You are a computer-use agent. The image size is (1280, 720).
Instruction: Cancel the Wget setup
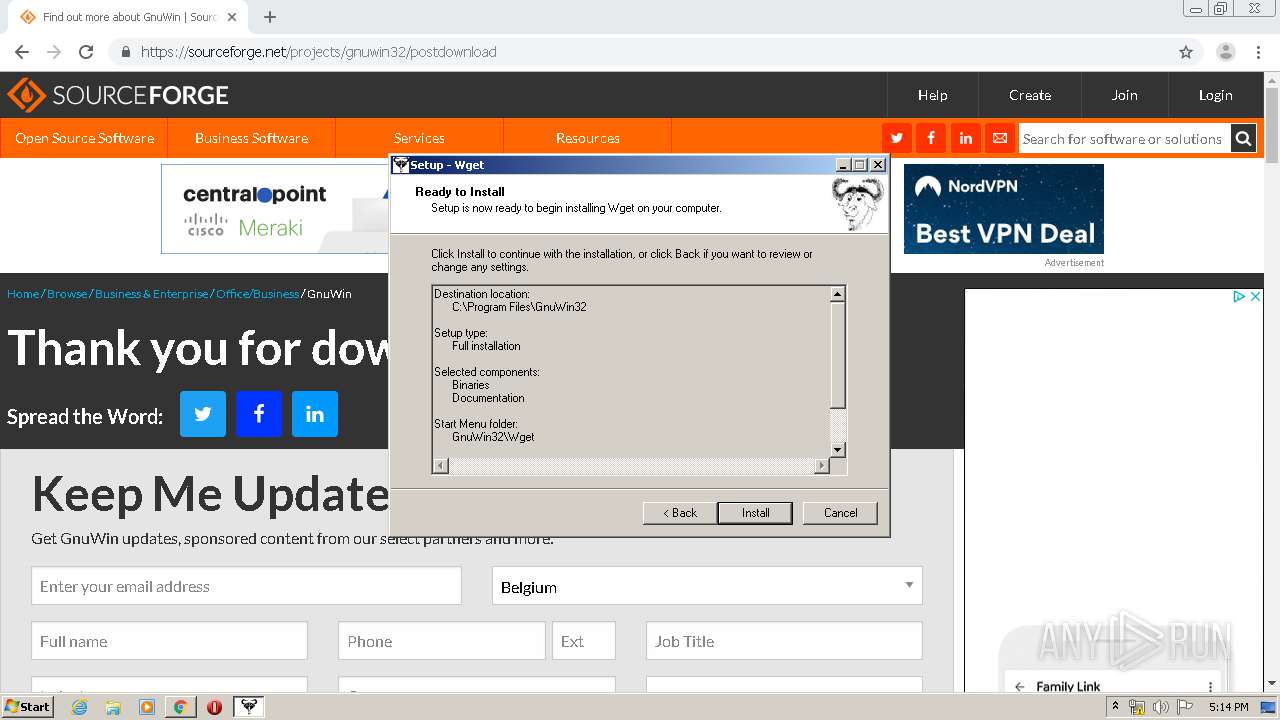tap(840, 513)
